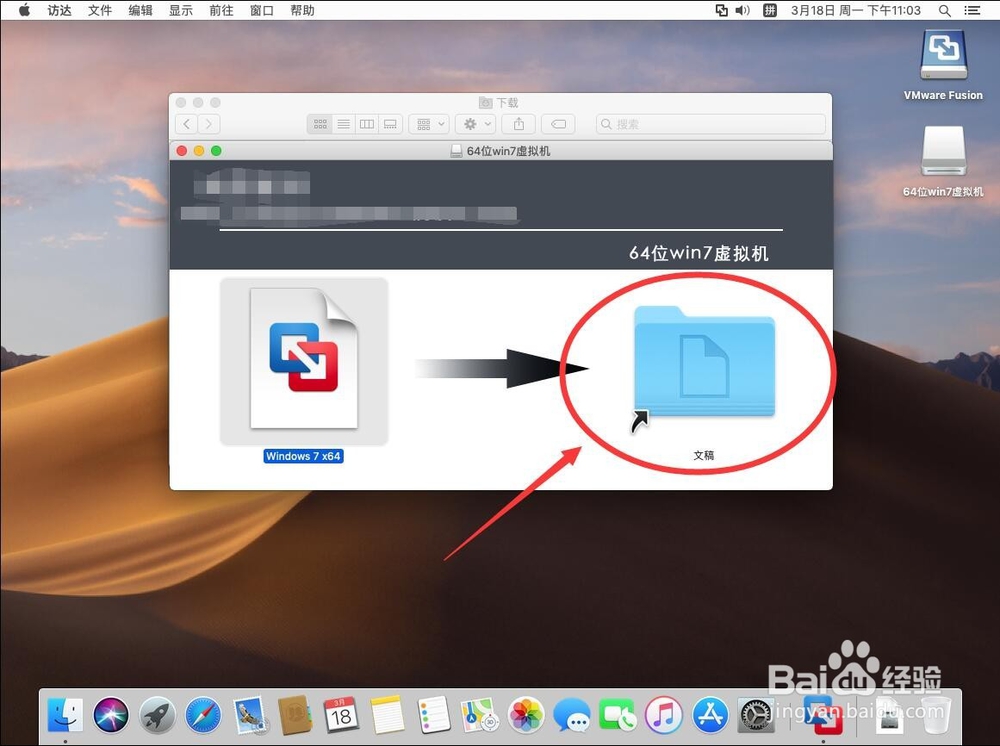The width and height of the screenshot is (1000, 746).
Task: Open Notes from the Dock
Action: [388, 714]
